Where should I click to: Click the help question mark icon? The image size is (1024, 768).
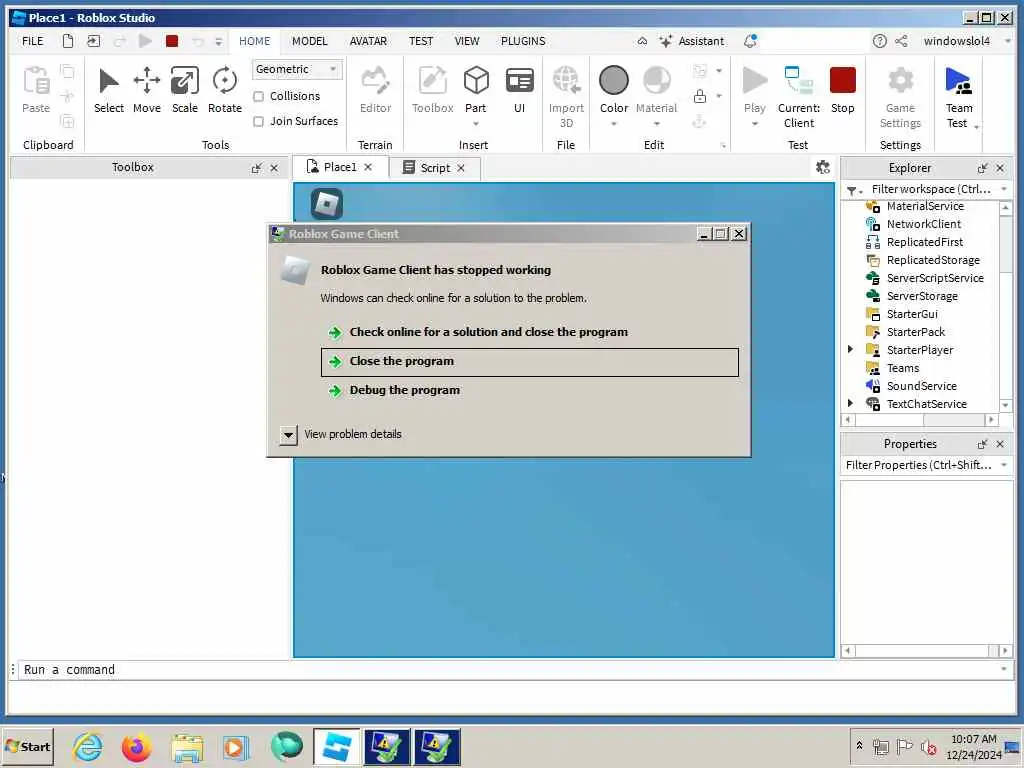tap(880, 41)
